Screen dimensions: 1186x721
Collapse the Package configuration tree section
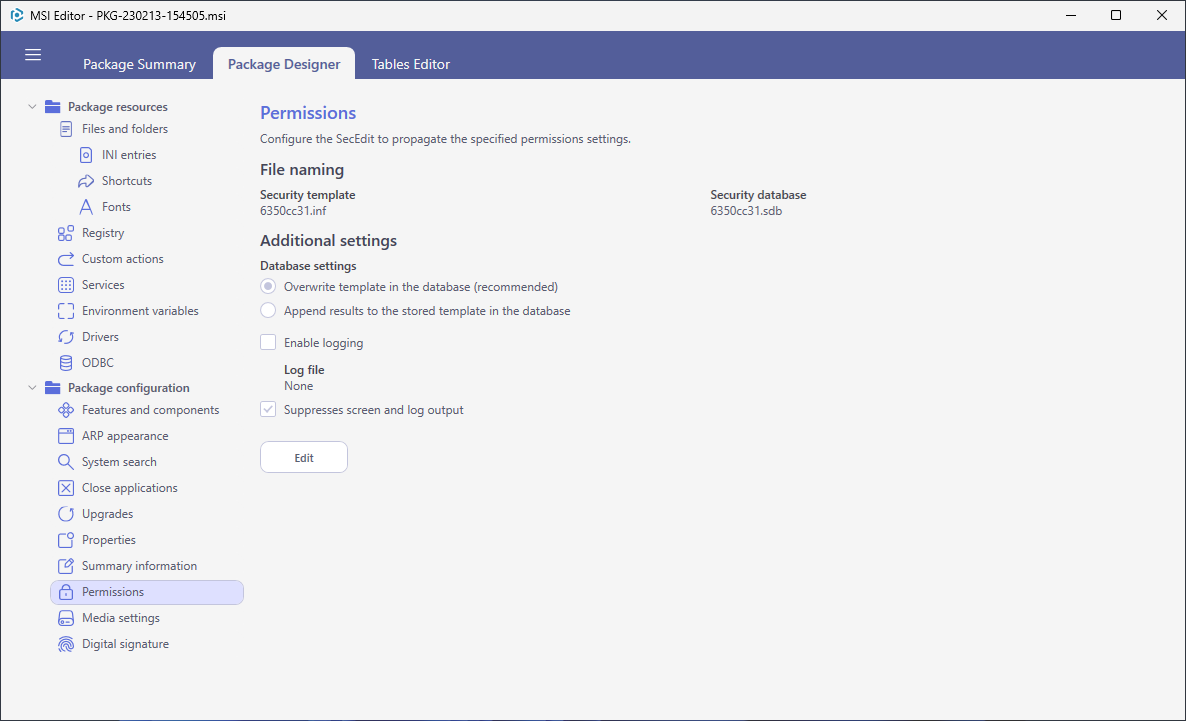[x=32, y=387]
